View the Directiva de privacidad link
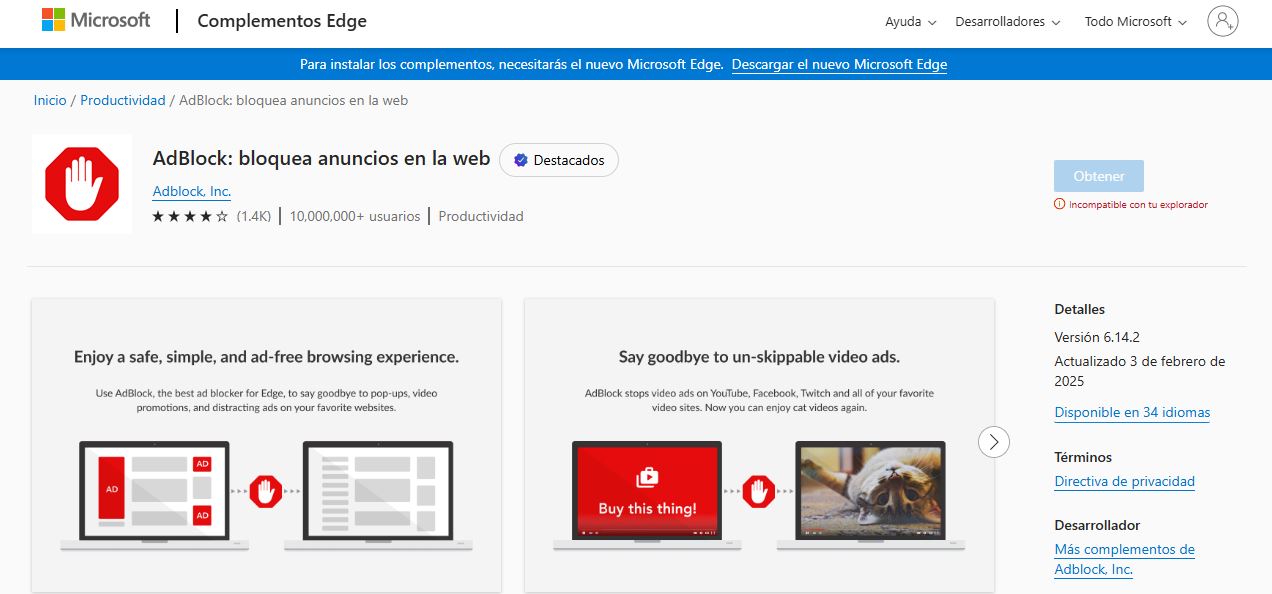Screen dimensions: 1272x594 click(x=1124, y=481)
